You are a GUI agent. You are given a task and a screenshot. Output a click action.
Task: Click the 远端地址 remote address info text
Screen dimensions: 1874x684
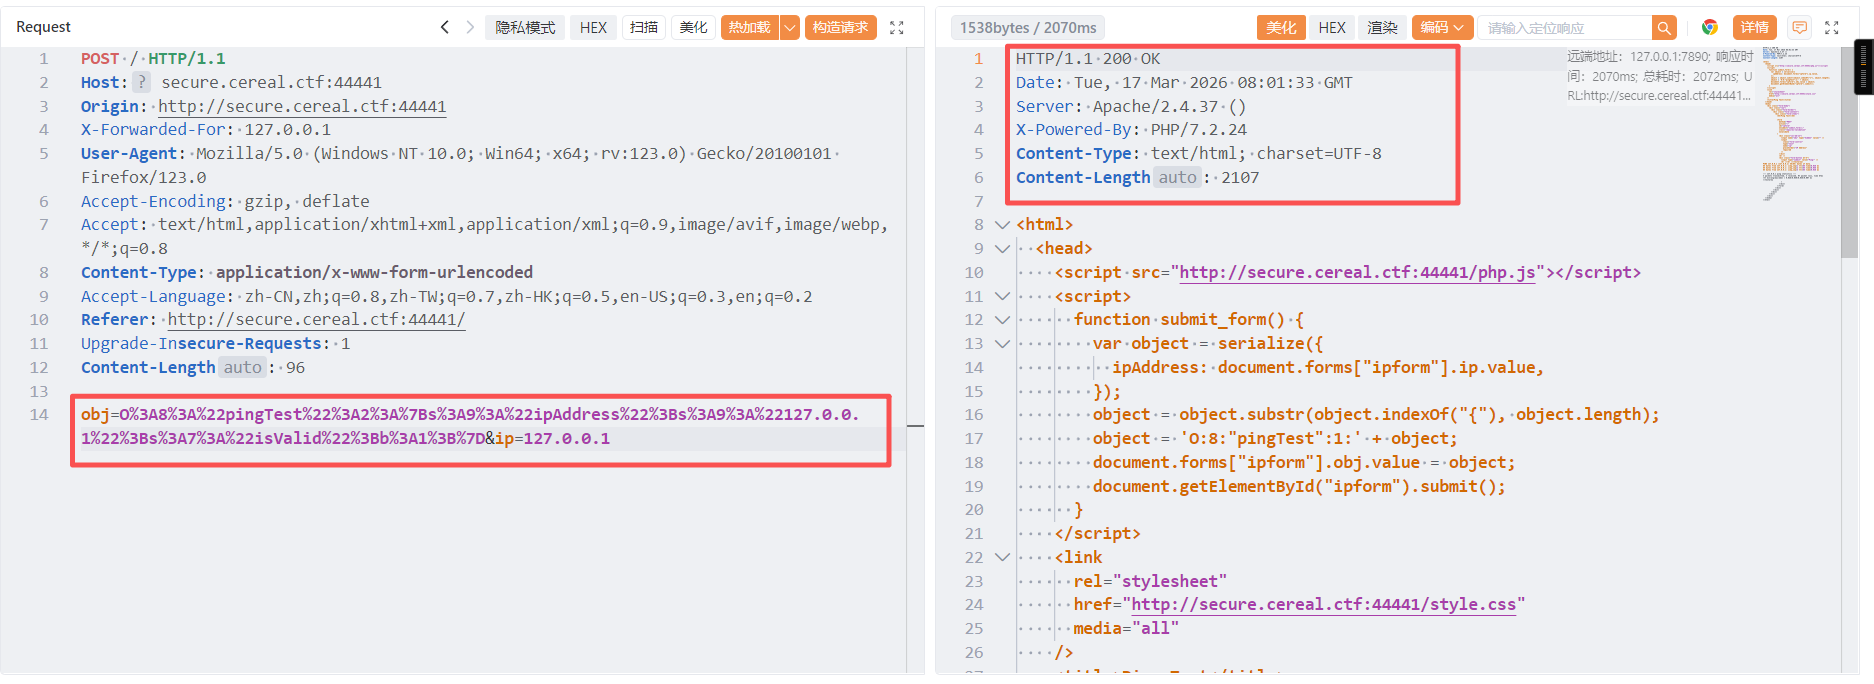pos(1660,76)
